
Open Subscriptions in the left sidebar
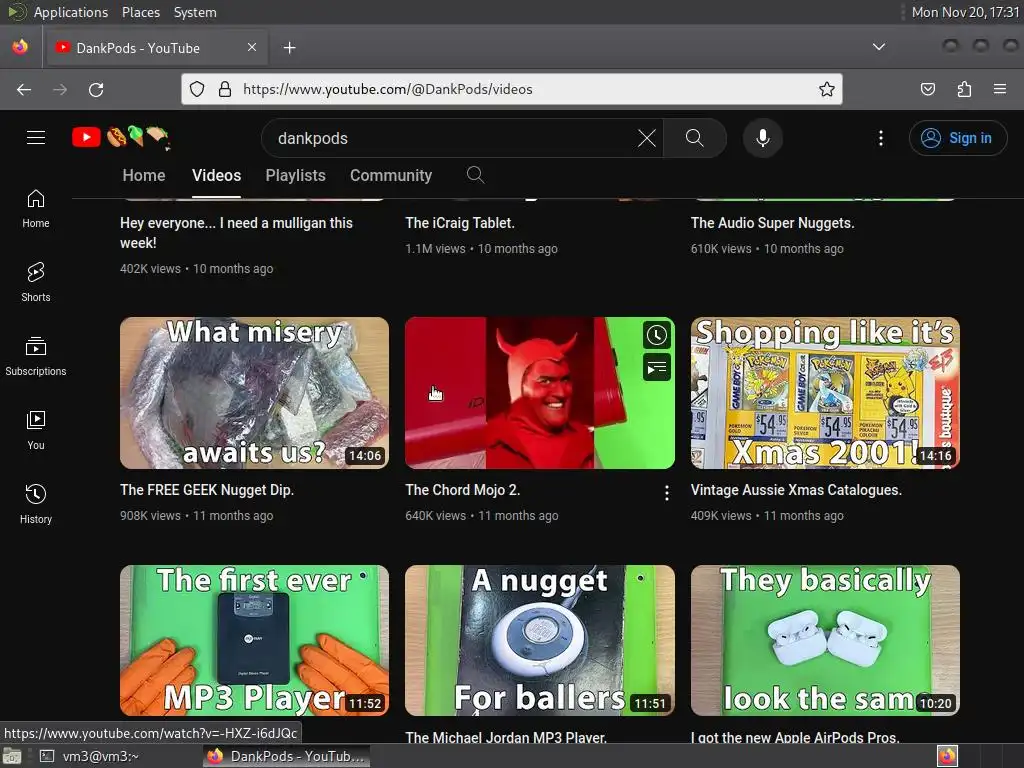(x=36, y=357)
